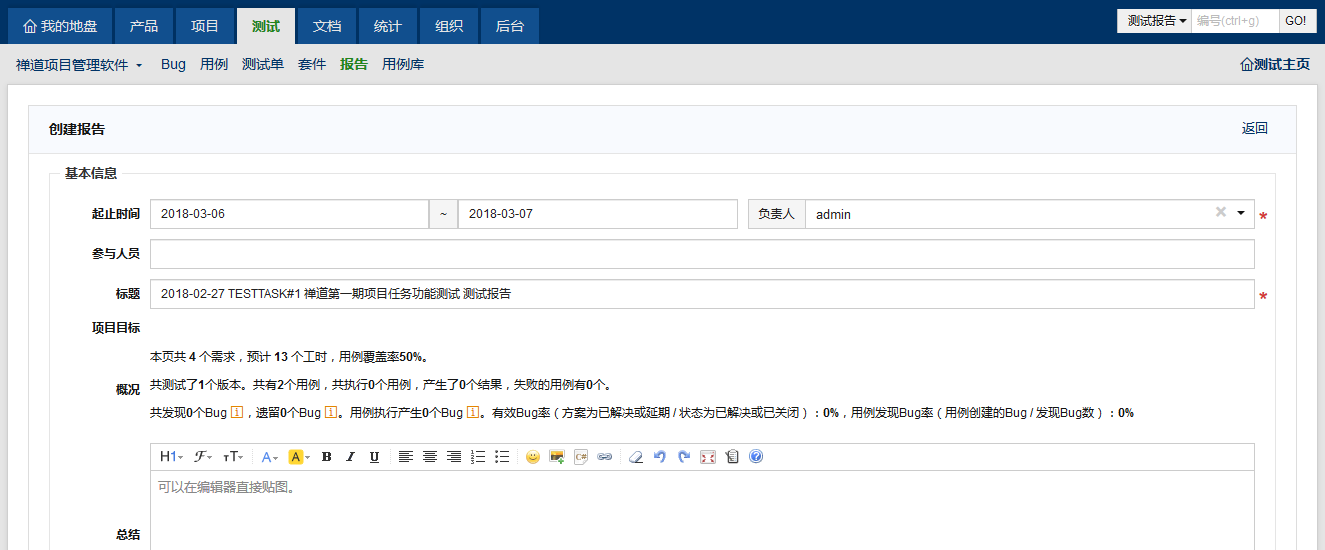This screenshot has width=1325, height=550.
Task: Go to 我的地盘 tab
Action: point(61,26)
